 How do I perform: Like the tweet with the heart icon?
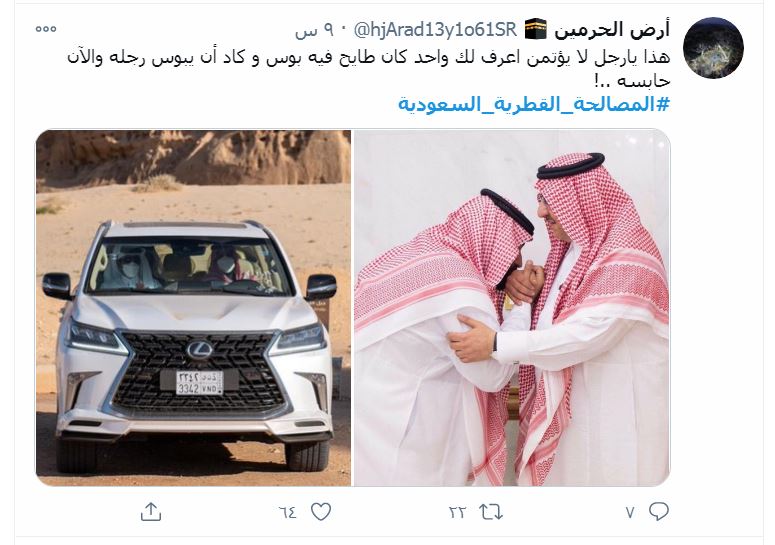pyautogui.click(x=321, y=512)
